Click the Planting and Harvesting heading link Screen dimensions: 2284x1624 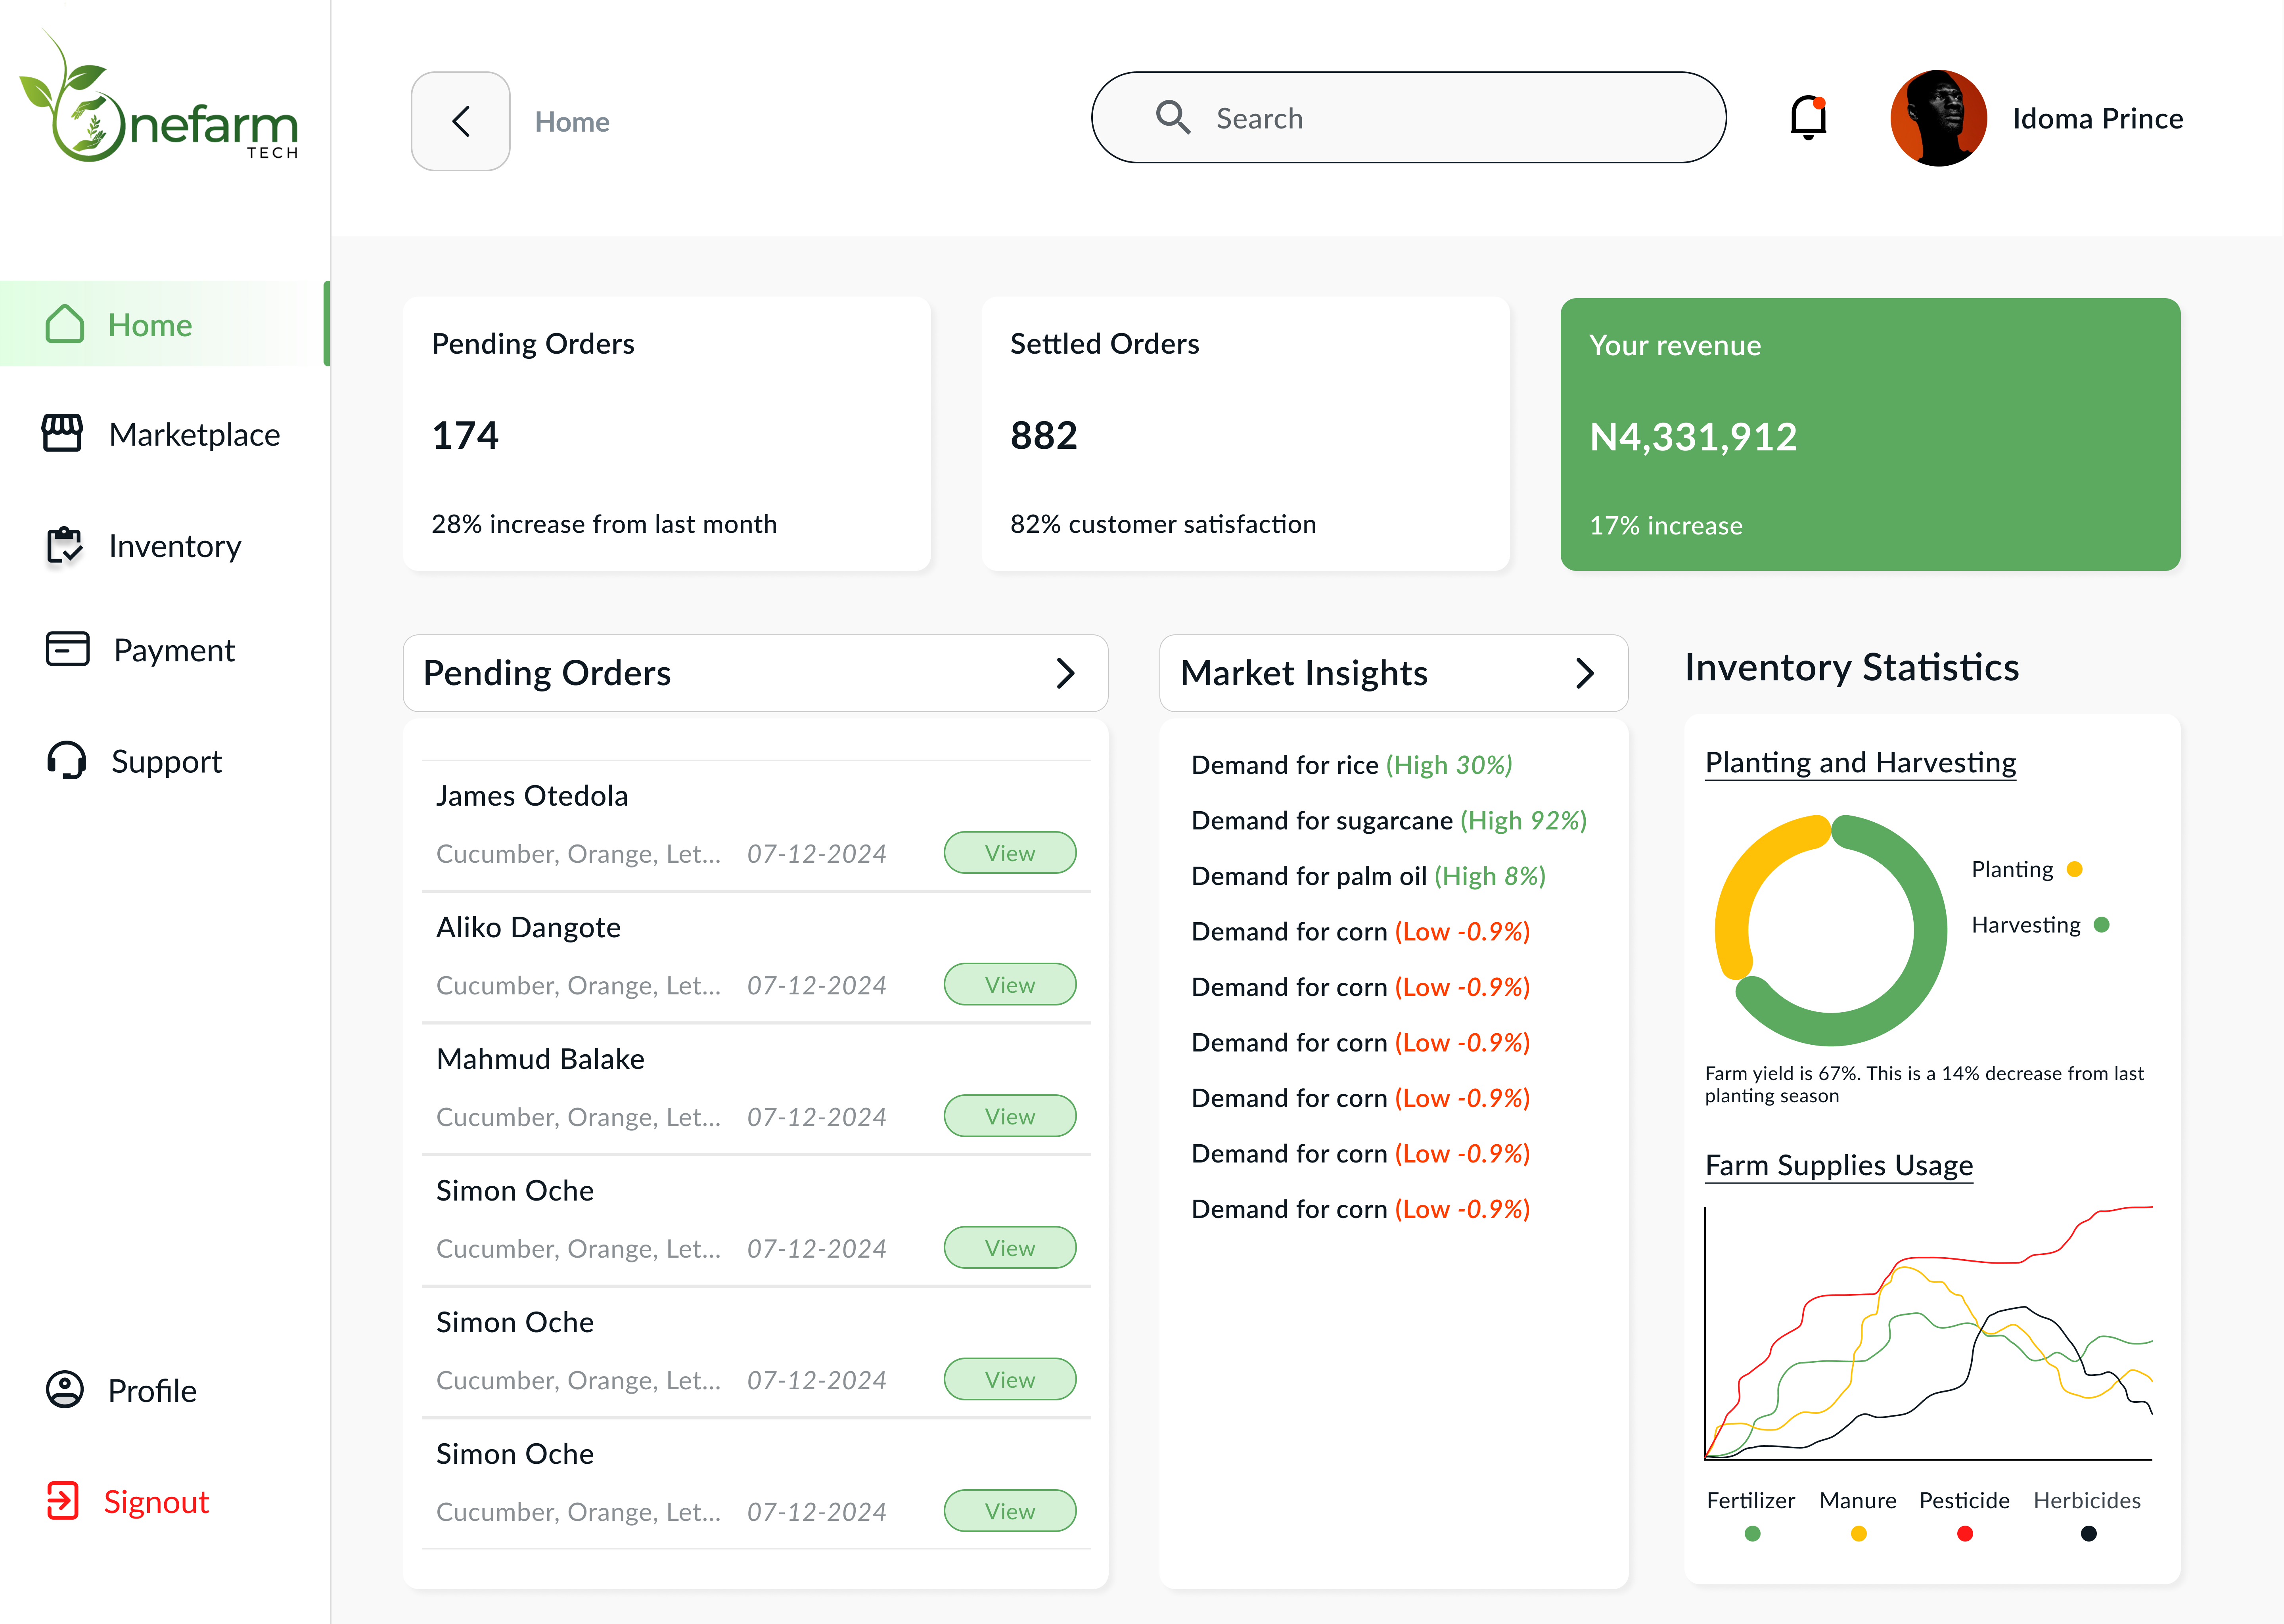1860,763
